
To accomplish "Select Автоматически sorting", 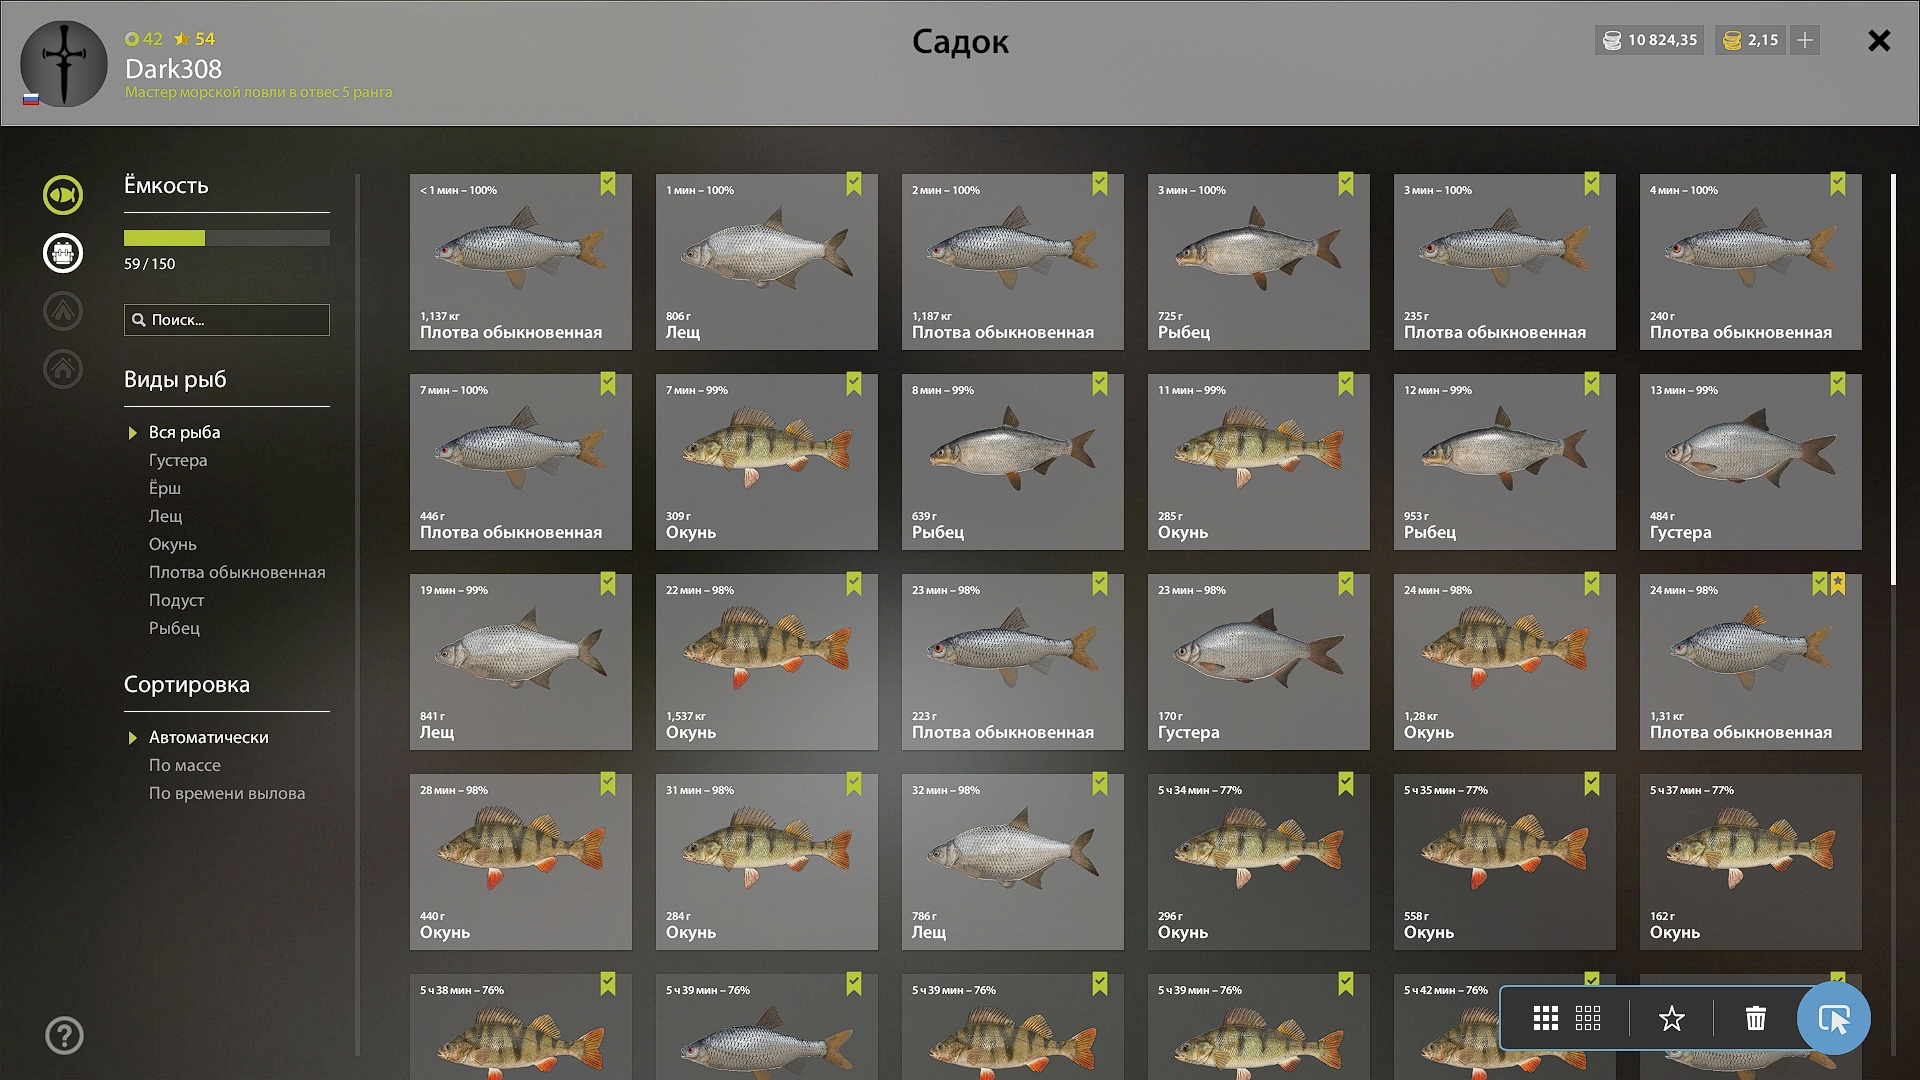I will coord(209,738).
